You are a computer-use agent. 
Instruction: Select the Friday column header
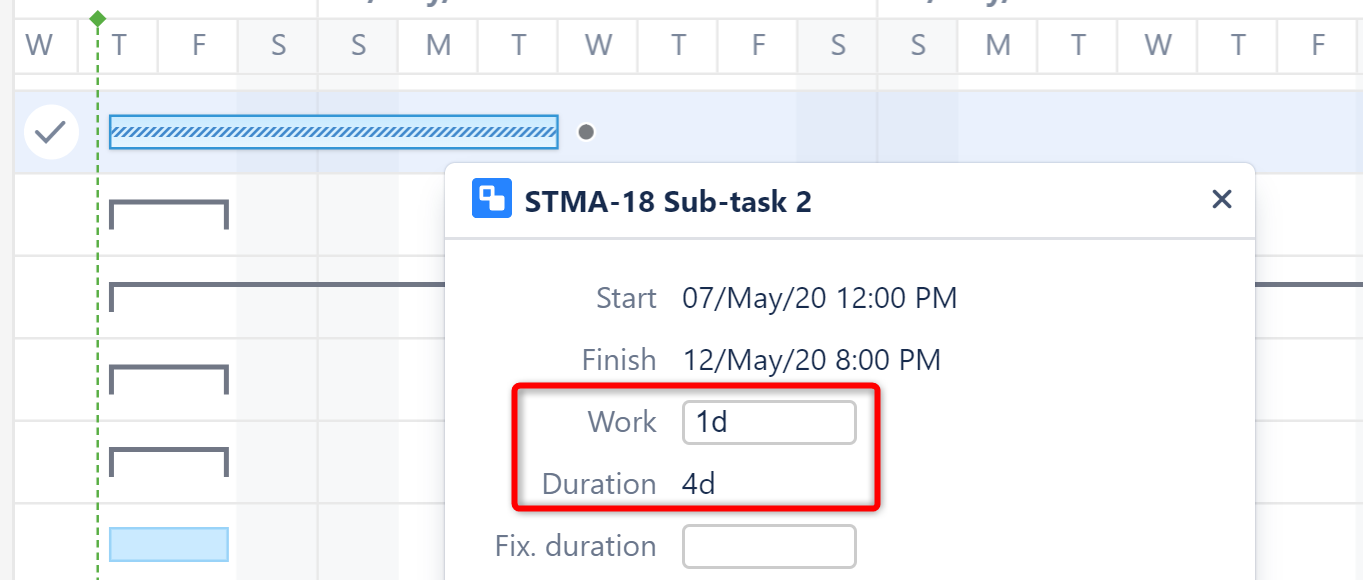pyautogui.click(x=197, y=44)
